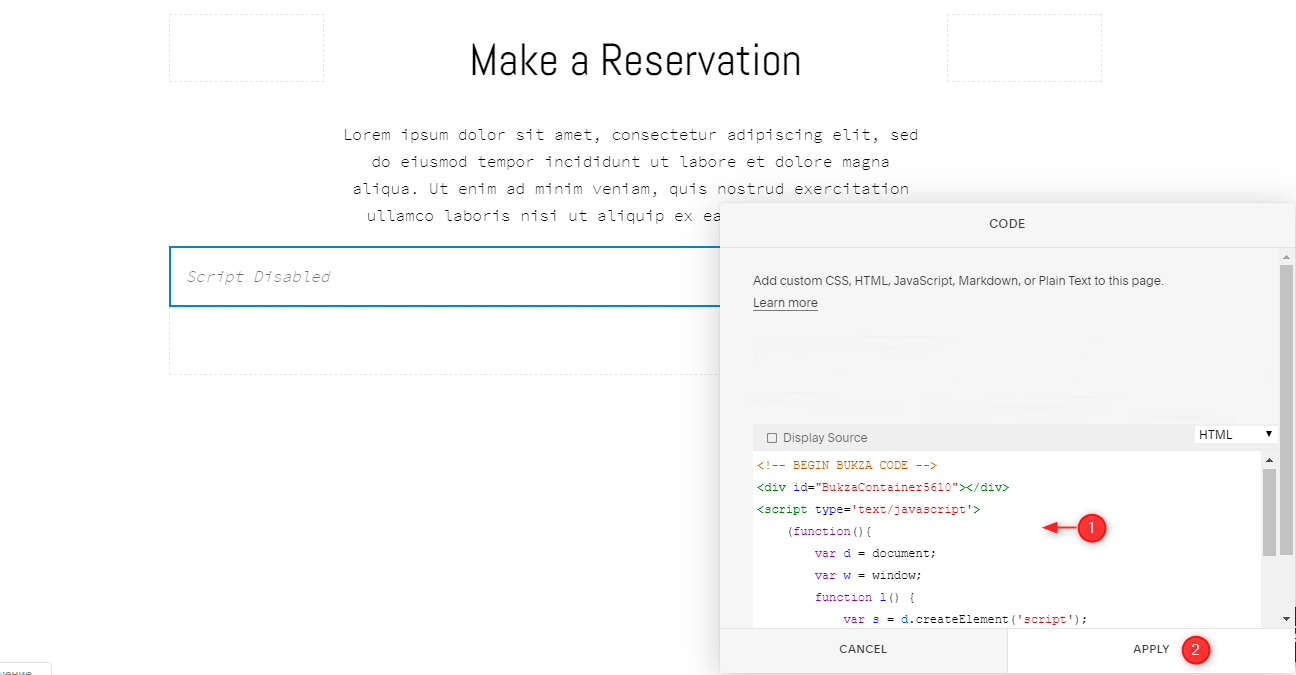Enable the Display Source checkbox
The image size is (1296, 675).
coord(771,438)
